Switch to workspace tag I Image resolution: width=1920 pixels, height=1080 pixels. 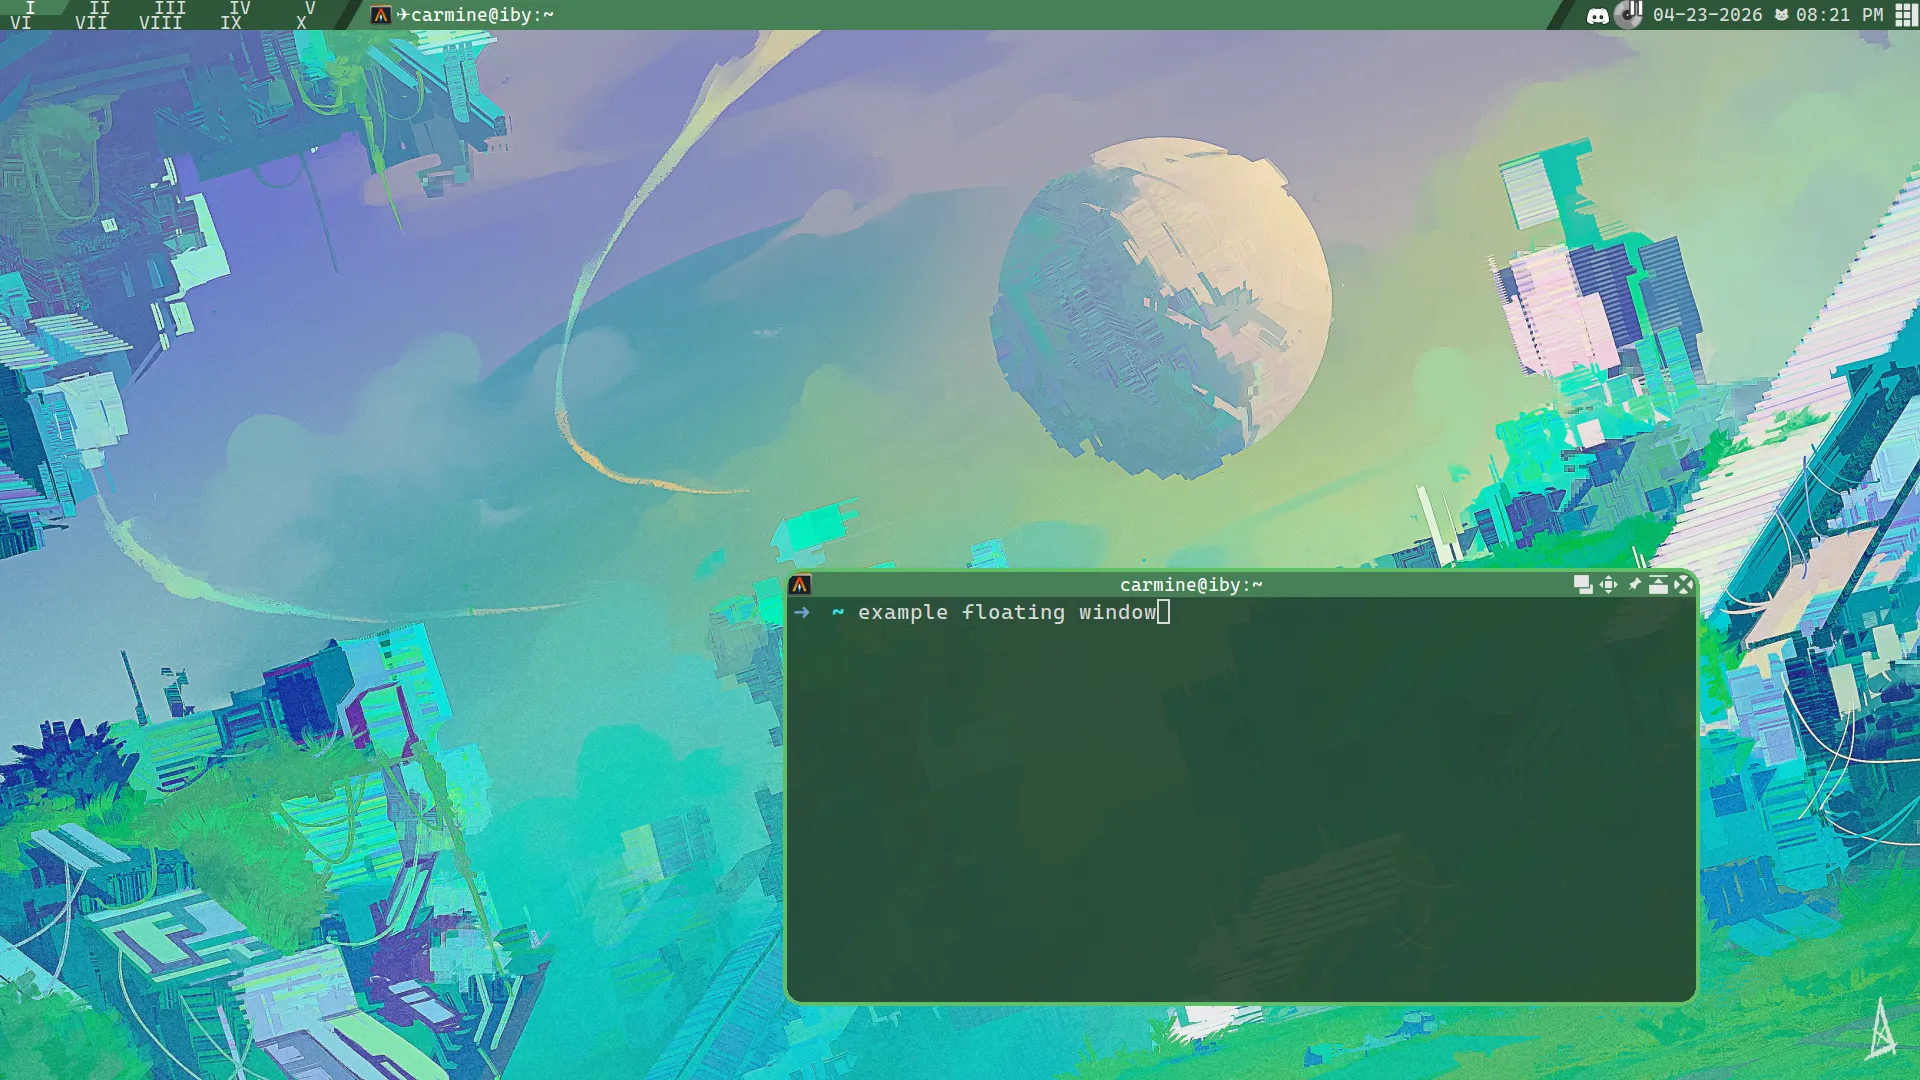tap(30, 8)
